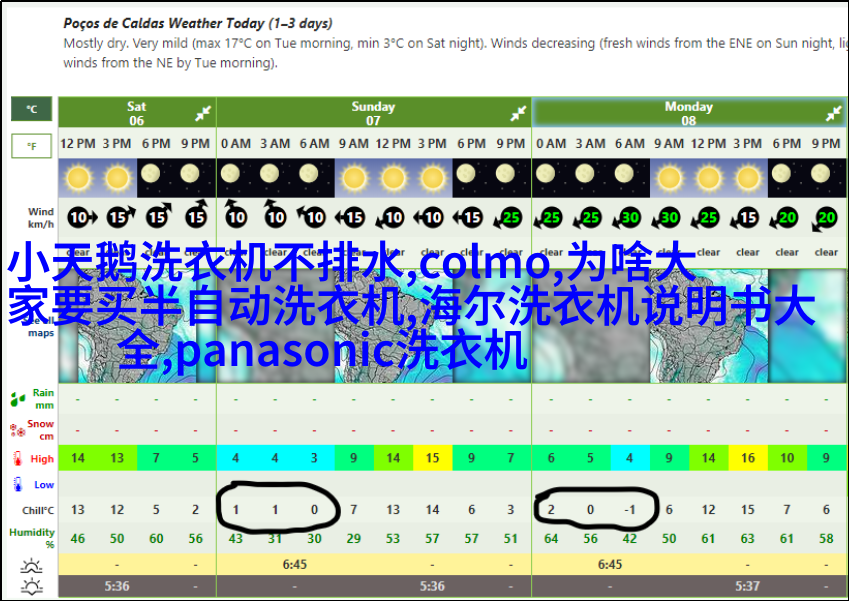Click the wind 20 icon for Monday 9 PM

point(825,219)
